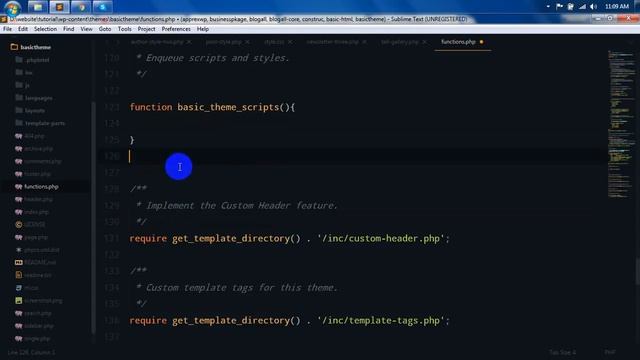Viewport: 640px width, 360px height.
Task: Open the Selection menu
Action: [x=45, y=29]
